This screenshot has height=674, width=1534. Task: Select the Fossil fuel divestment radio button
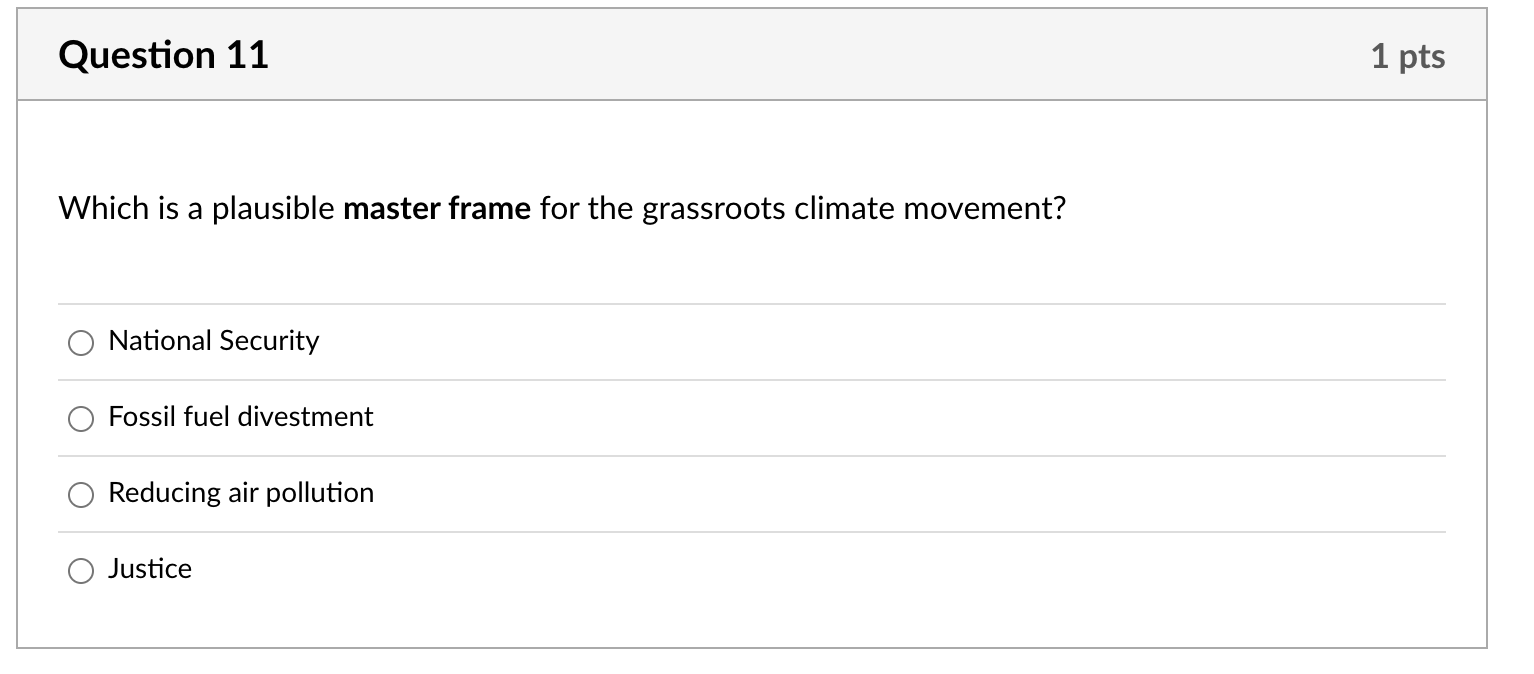(81, 419)
